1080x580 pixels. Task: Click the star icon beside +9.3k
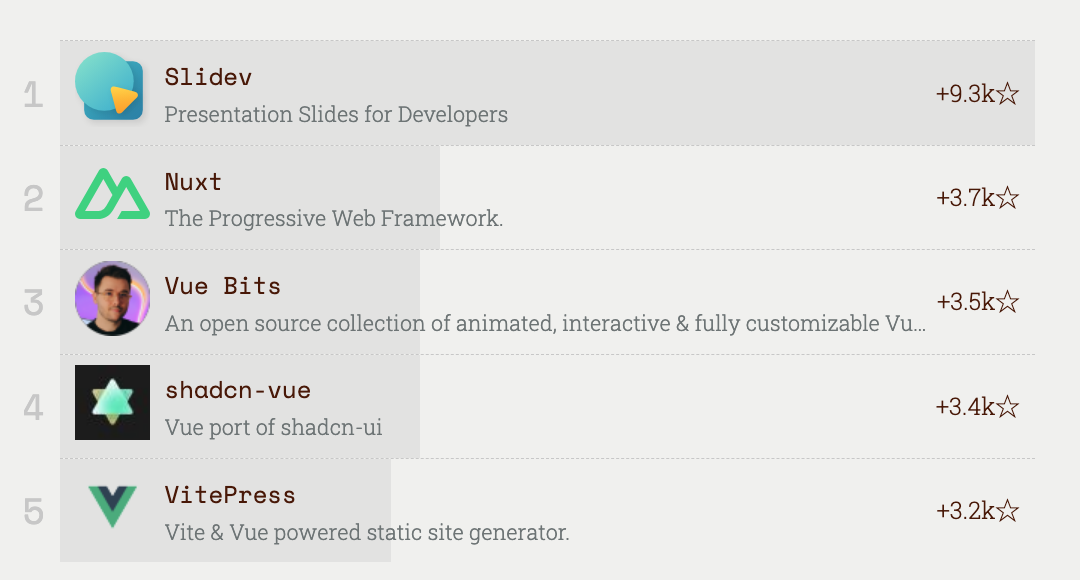point(1008,95)
